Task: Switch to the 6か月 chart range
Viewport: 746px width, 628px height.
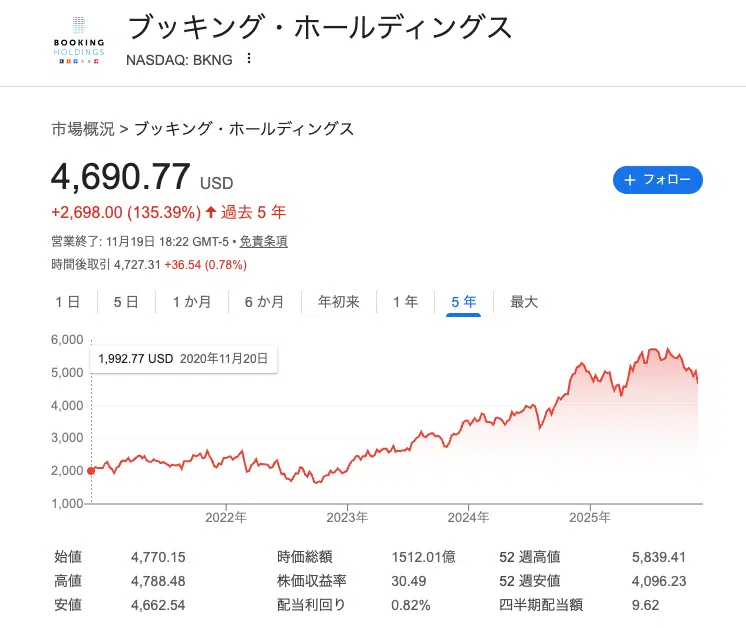Action: [264, 302]
